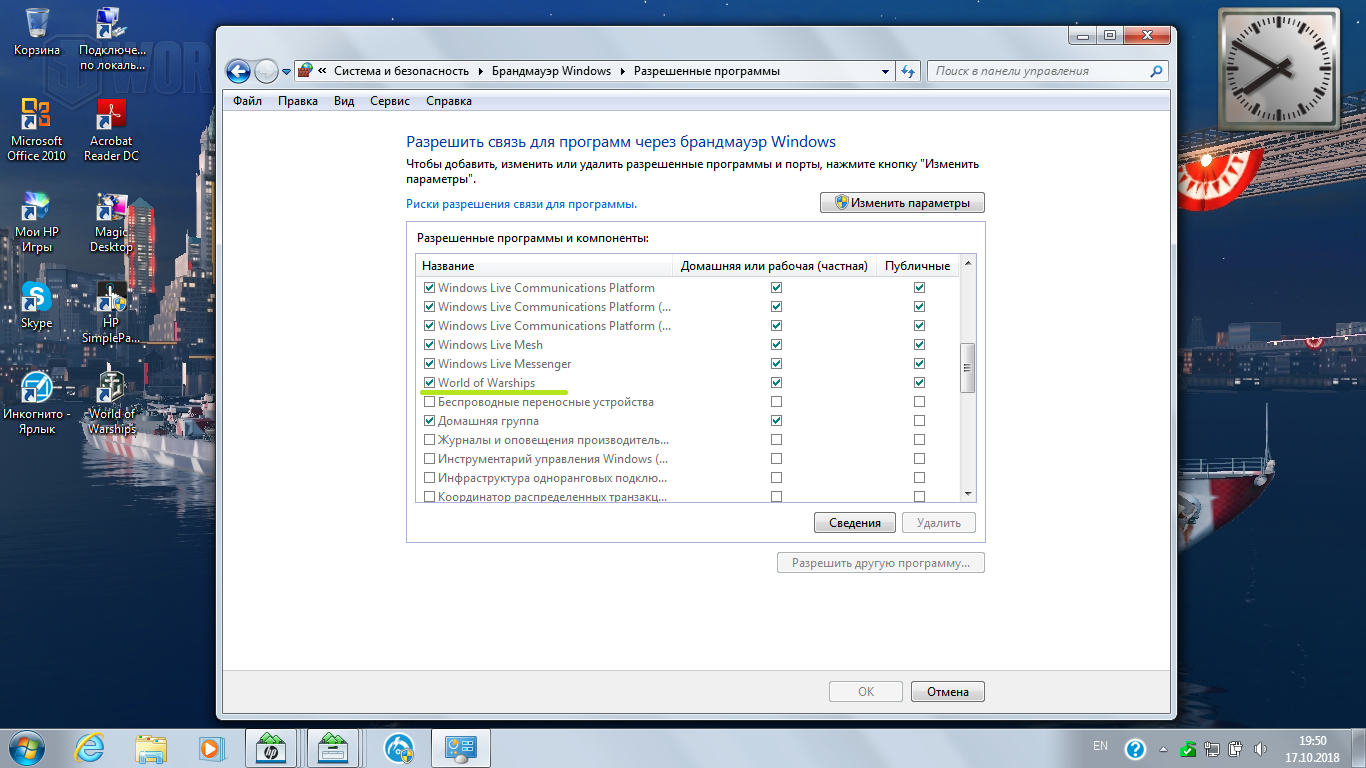Open HP SimplePass desktop icon
Image resolution: width=1366 pixels, height=768 pixels.
[x=111, y=312]
